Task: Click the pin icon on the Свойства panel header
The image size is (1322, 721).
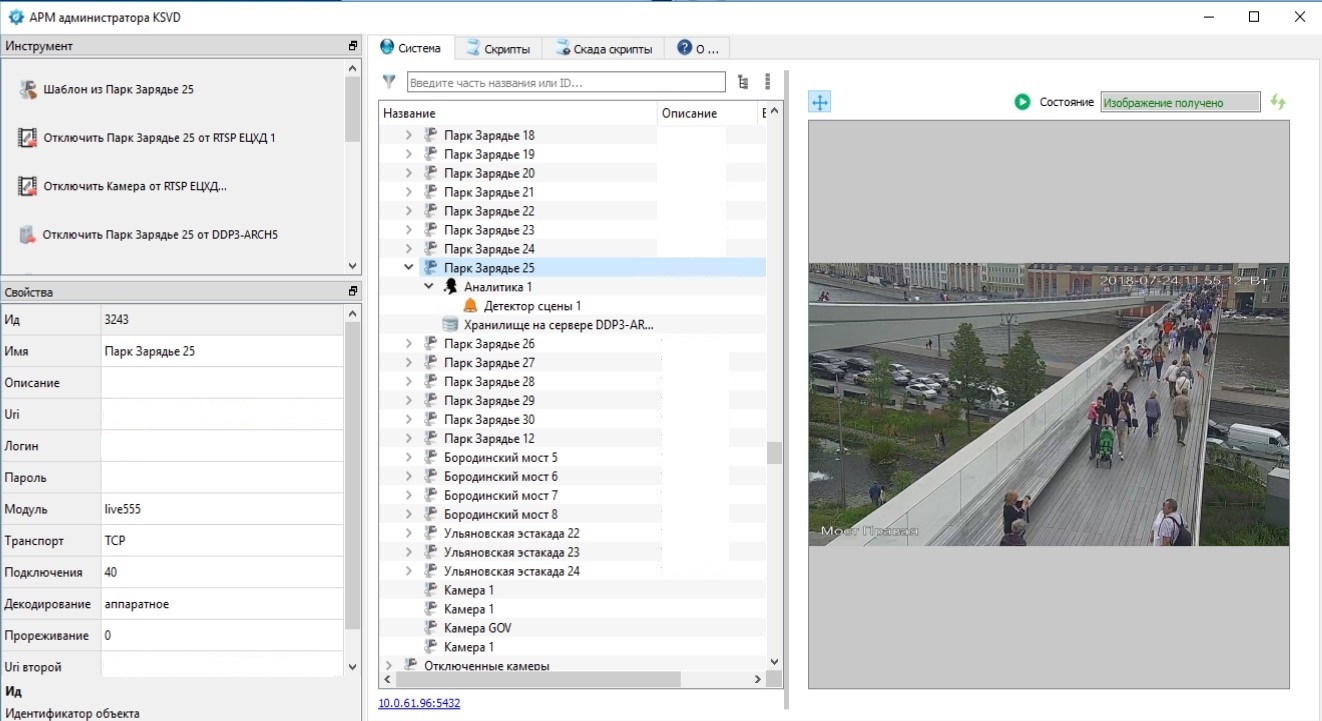Action: [x=351, y=291]
